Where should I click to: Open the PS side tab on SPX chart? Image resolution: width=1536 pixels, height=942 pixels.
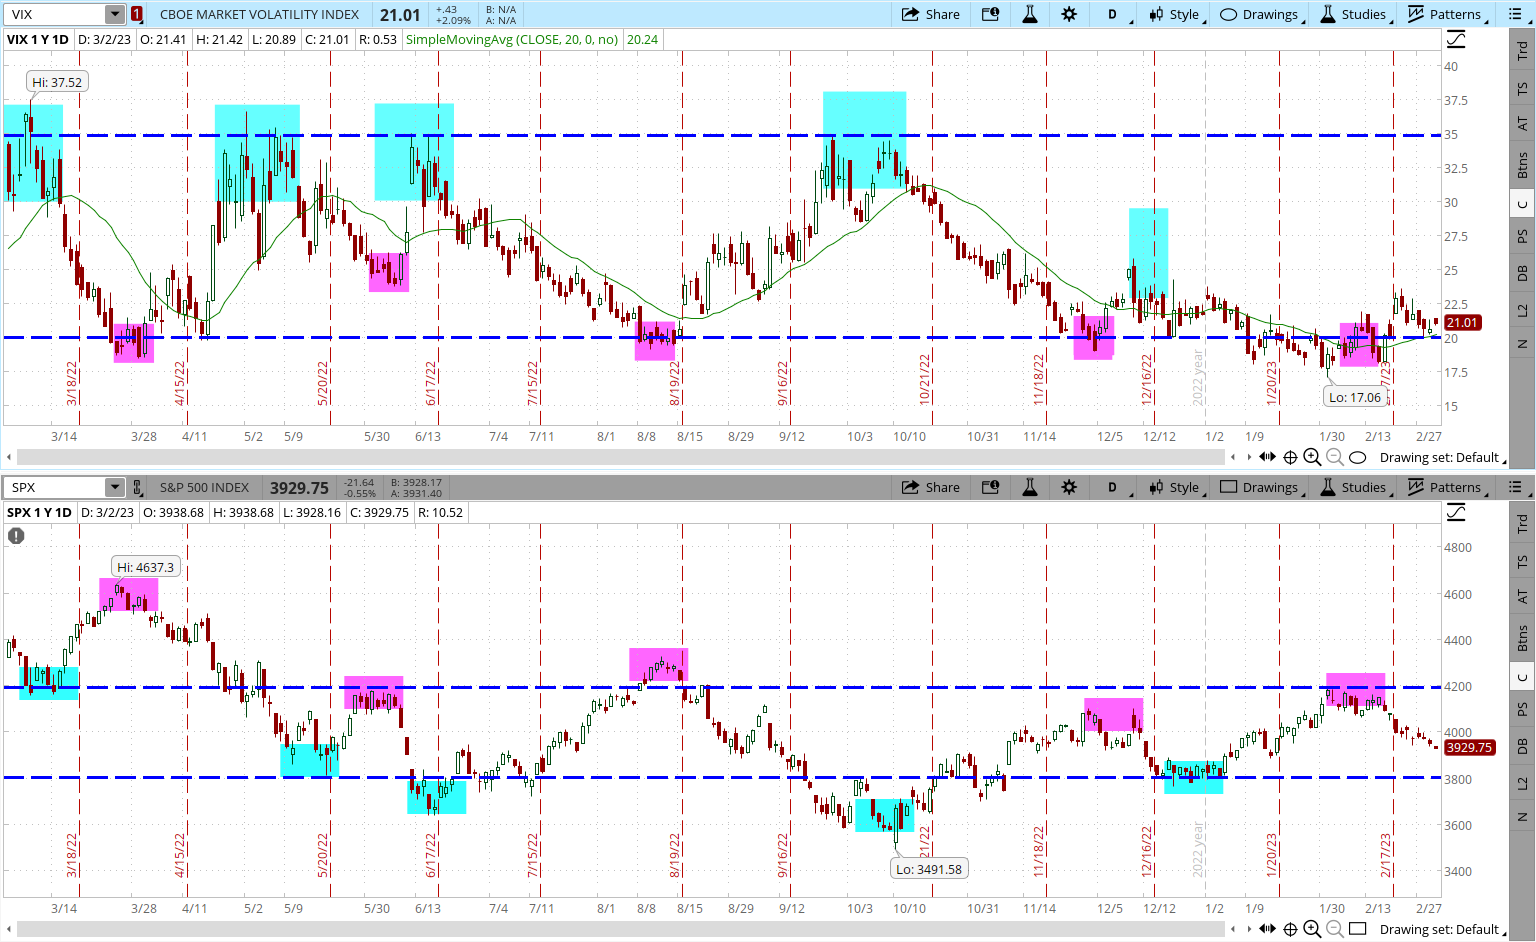point(1522,709)
